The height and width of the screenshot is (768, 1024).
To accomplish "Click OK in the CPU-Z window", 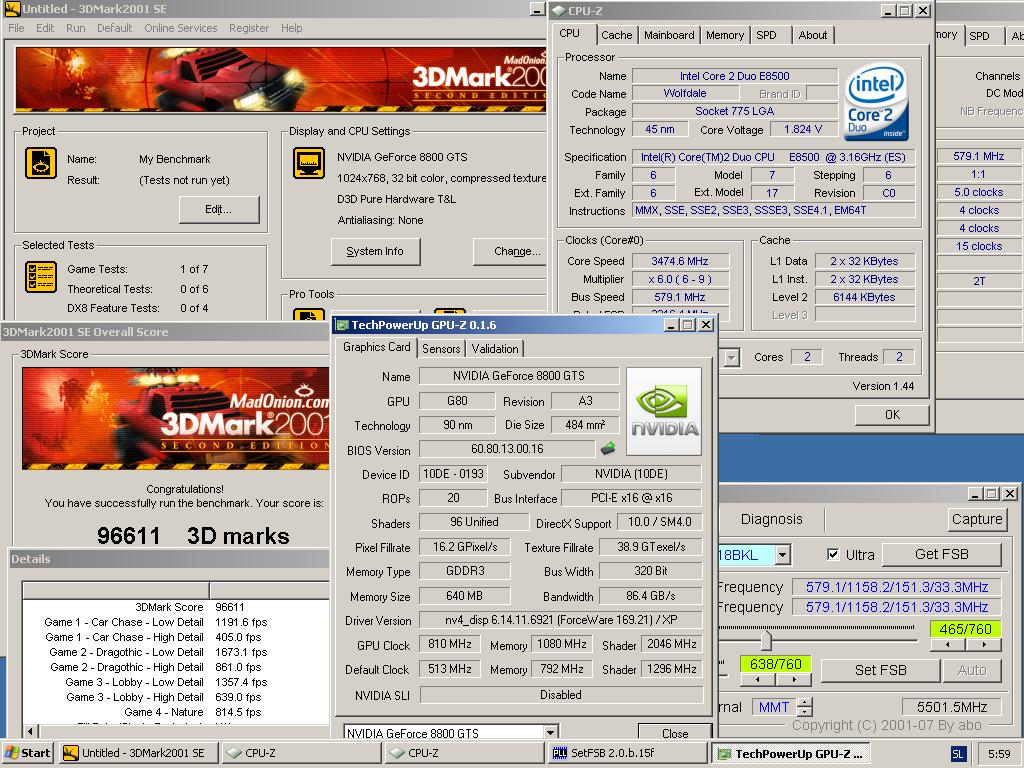I will tap(892, 415).
